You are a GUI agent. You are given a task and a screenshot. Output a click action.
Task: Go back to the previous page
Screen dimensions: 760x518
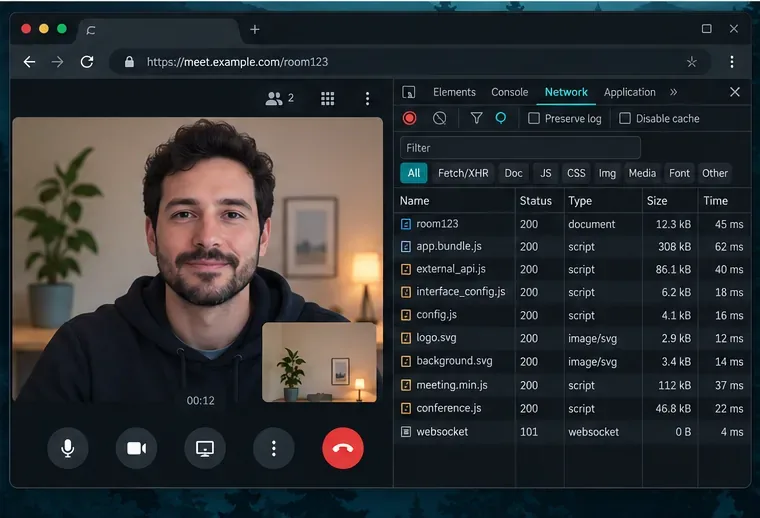30,62
